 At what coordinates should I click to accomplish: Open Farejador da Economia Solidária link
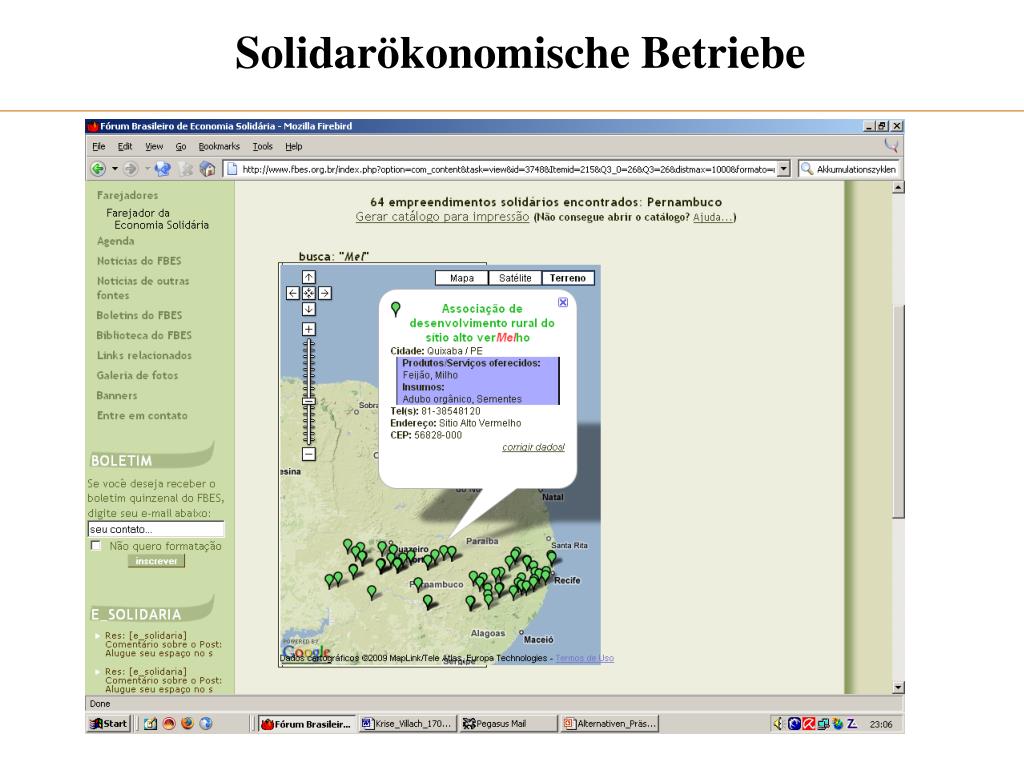click(157, 219)
